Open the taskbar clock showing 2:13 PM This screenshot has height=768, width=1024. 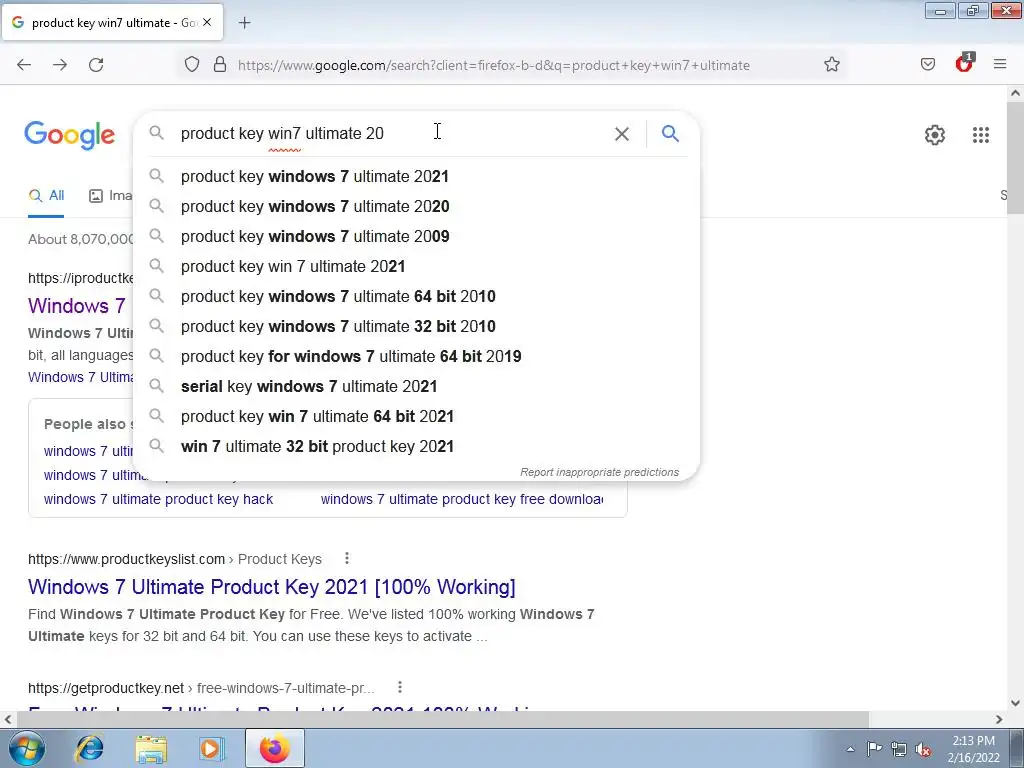click(974, 749)
